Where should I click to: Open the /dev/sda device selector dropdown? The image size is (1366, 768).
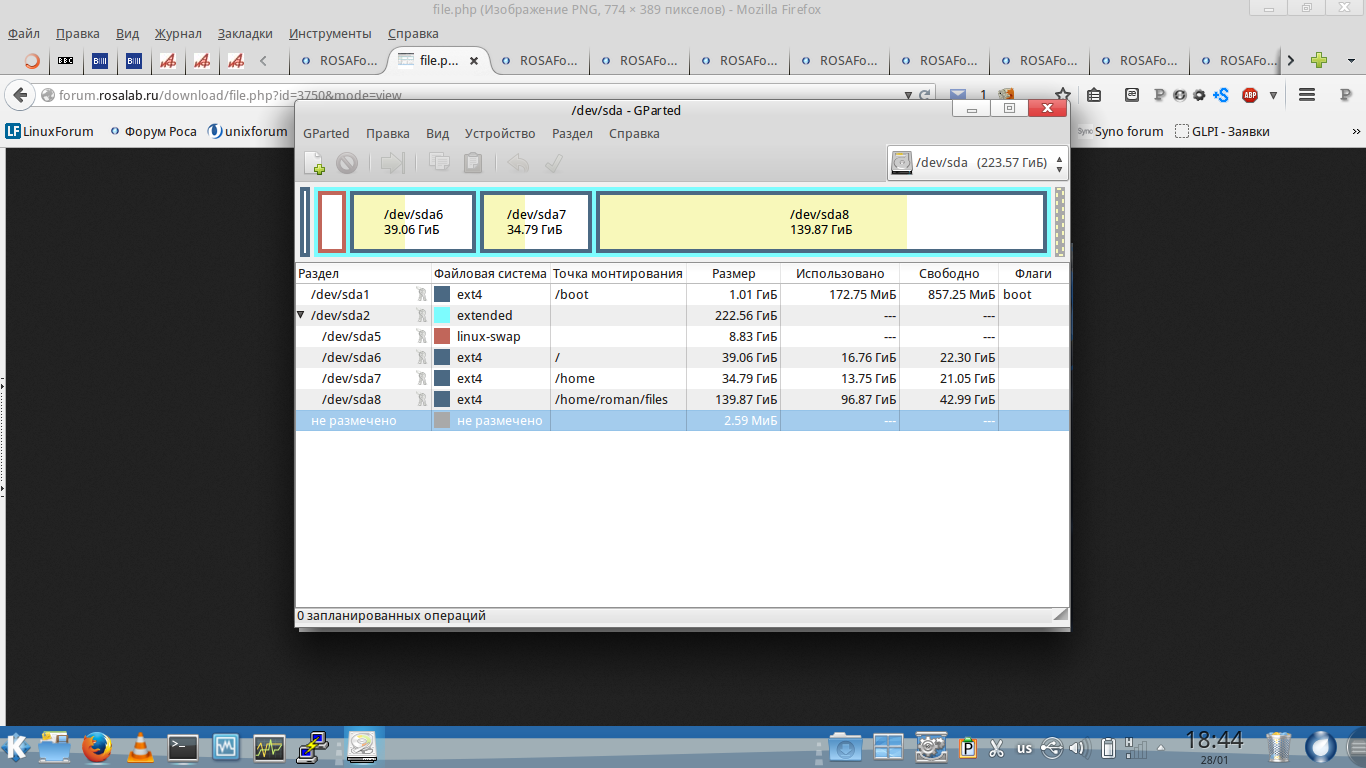click(978, 162)
